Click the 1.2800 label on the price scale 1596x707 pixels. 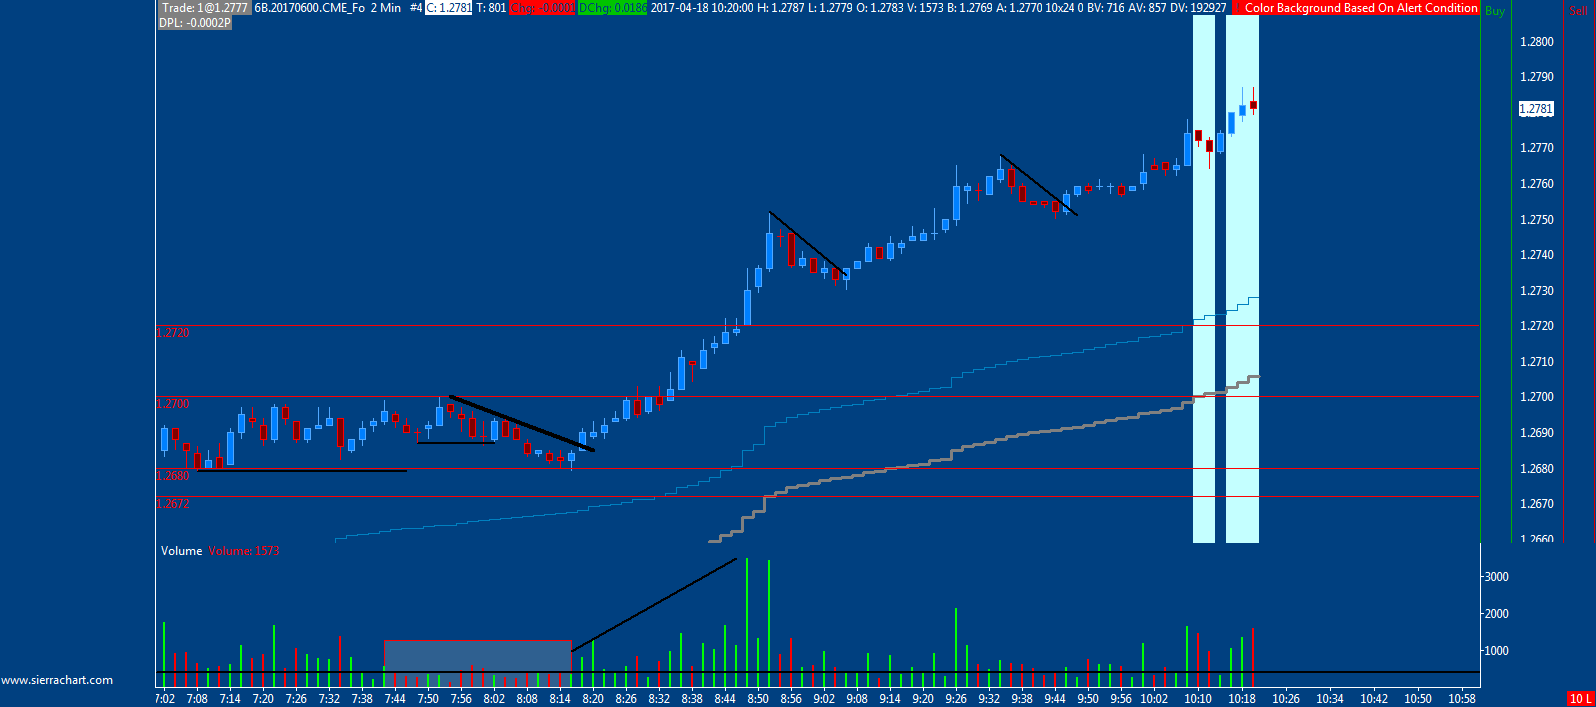[1536, 41]
